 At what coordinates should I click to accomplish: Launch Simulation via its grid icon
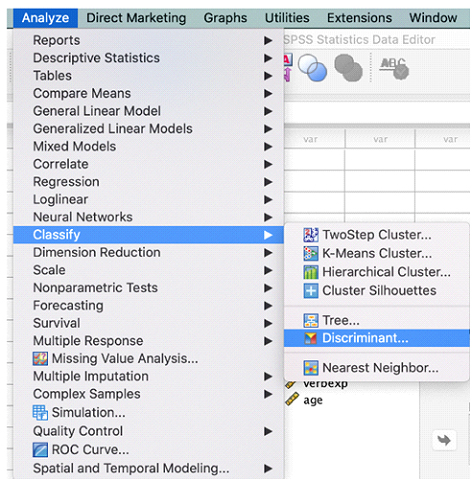[x=40, y=413]
